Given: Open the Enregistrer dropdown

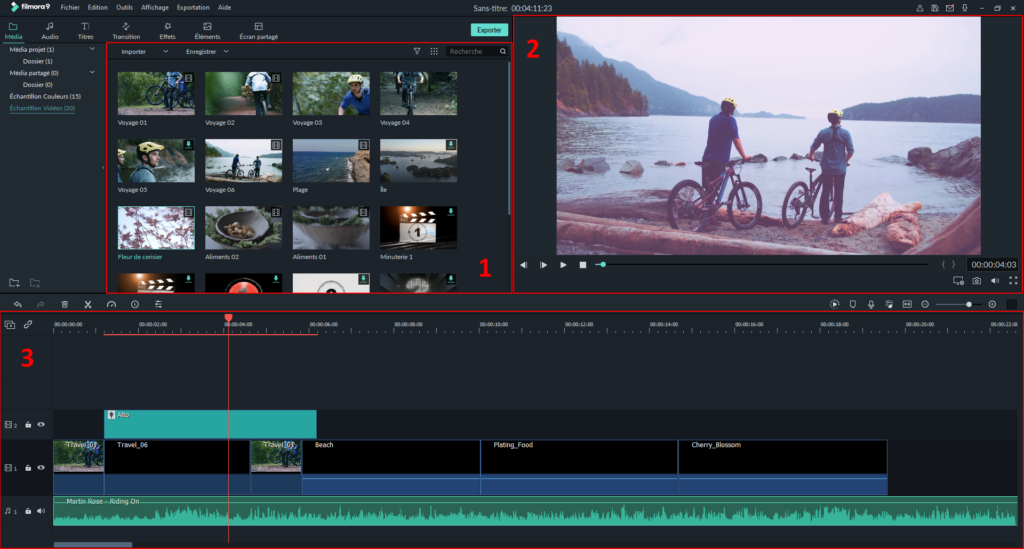Looking at the screenshot, I should pyautogui.click(x=207, y=52).
